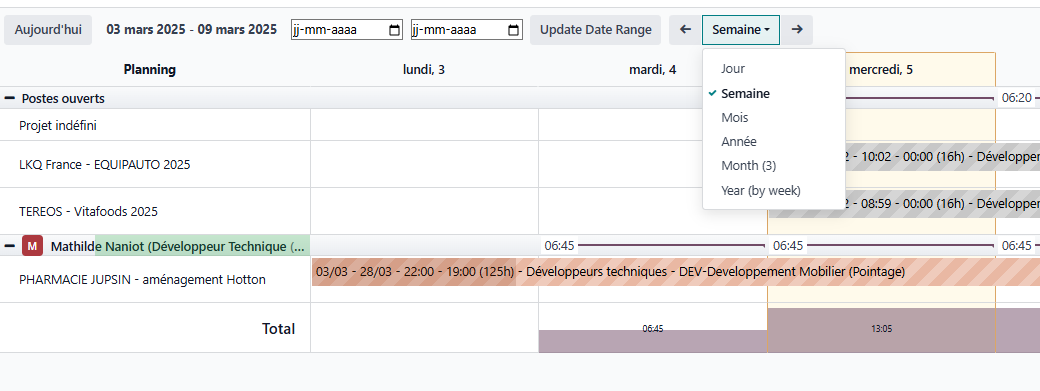Click the first jj-mm-aaaa date input
This screenshot has width=1040, height=391.
[x=346, y=30]
